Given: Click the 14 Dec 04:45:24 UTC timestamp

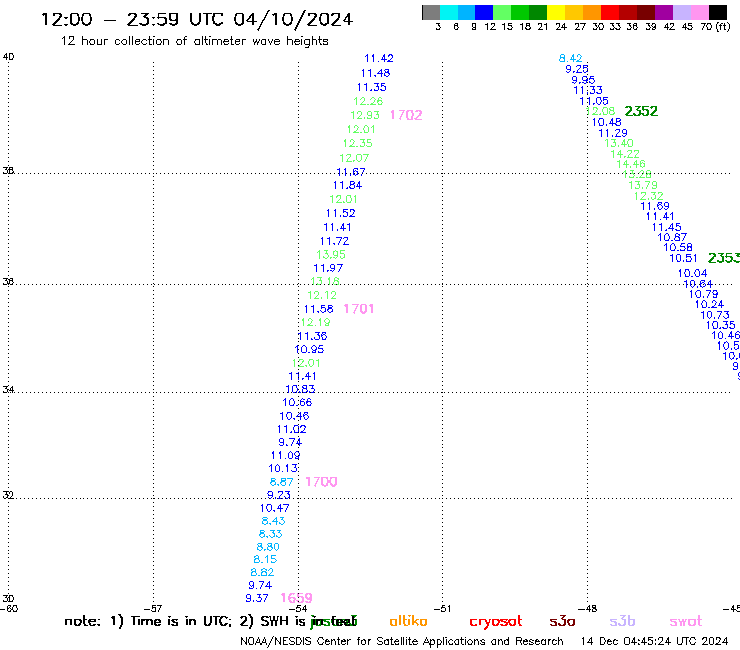Looking at the screenshot, I should (x=654, y=641).
